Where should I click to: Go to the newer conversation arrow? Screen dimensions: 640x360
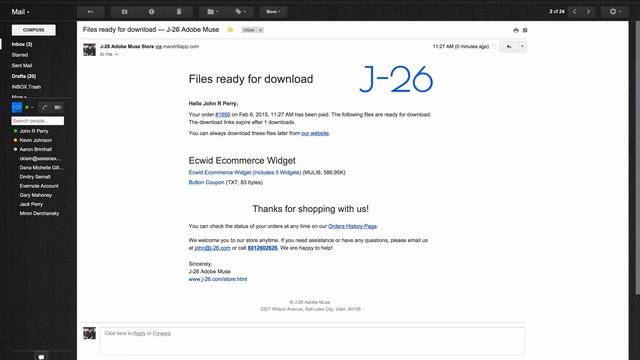(575, 11)
